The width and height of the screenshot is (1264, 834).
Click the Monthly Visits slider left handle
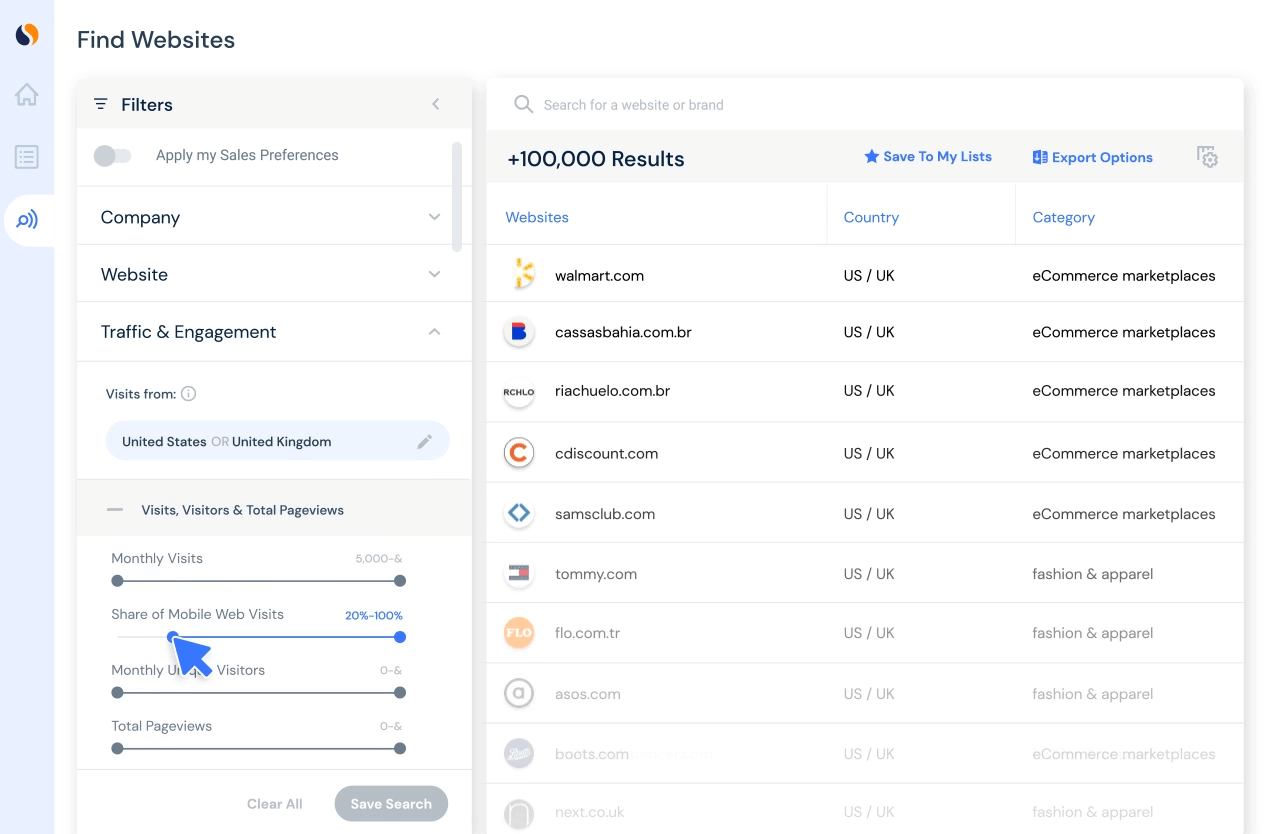(118, 581)
